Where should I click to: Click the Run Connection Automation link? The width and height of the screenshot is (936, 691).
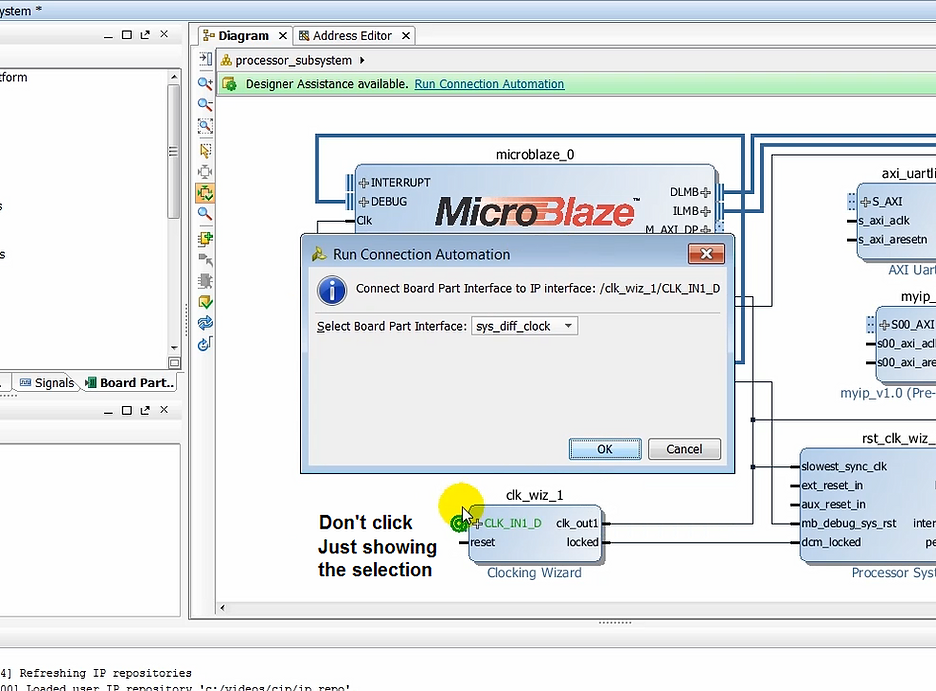tap(489, 84)
